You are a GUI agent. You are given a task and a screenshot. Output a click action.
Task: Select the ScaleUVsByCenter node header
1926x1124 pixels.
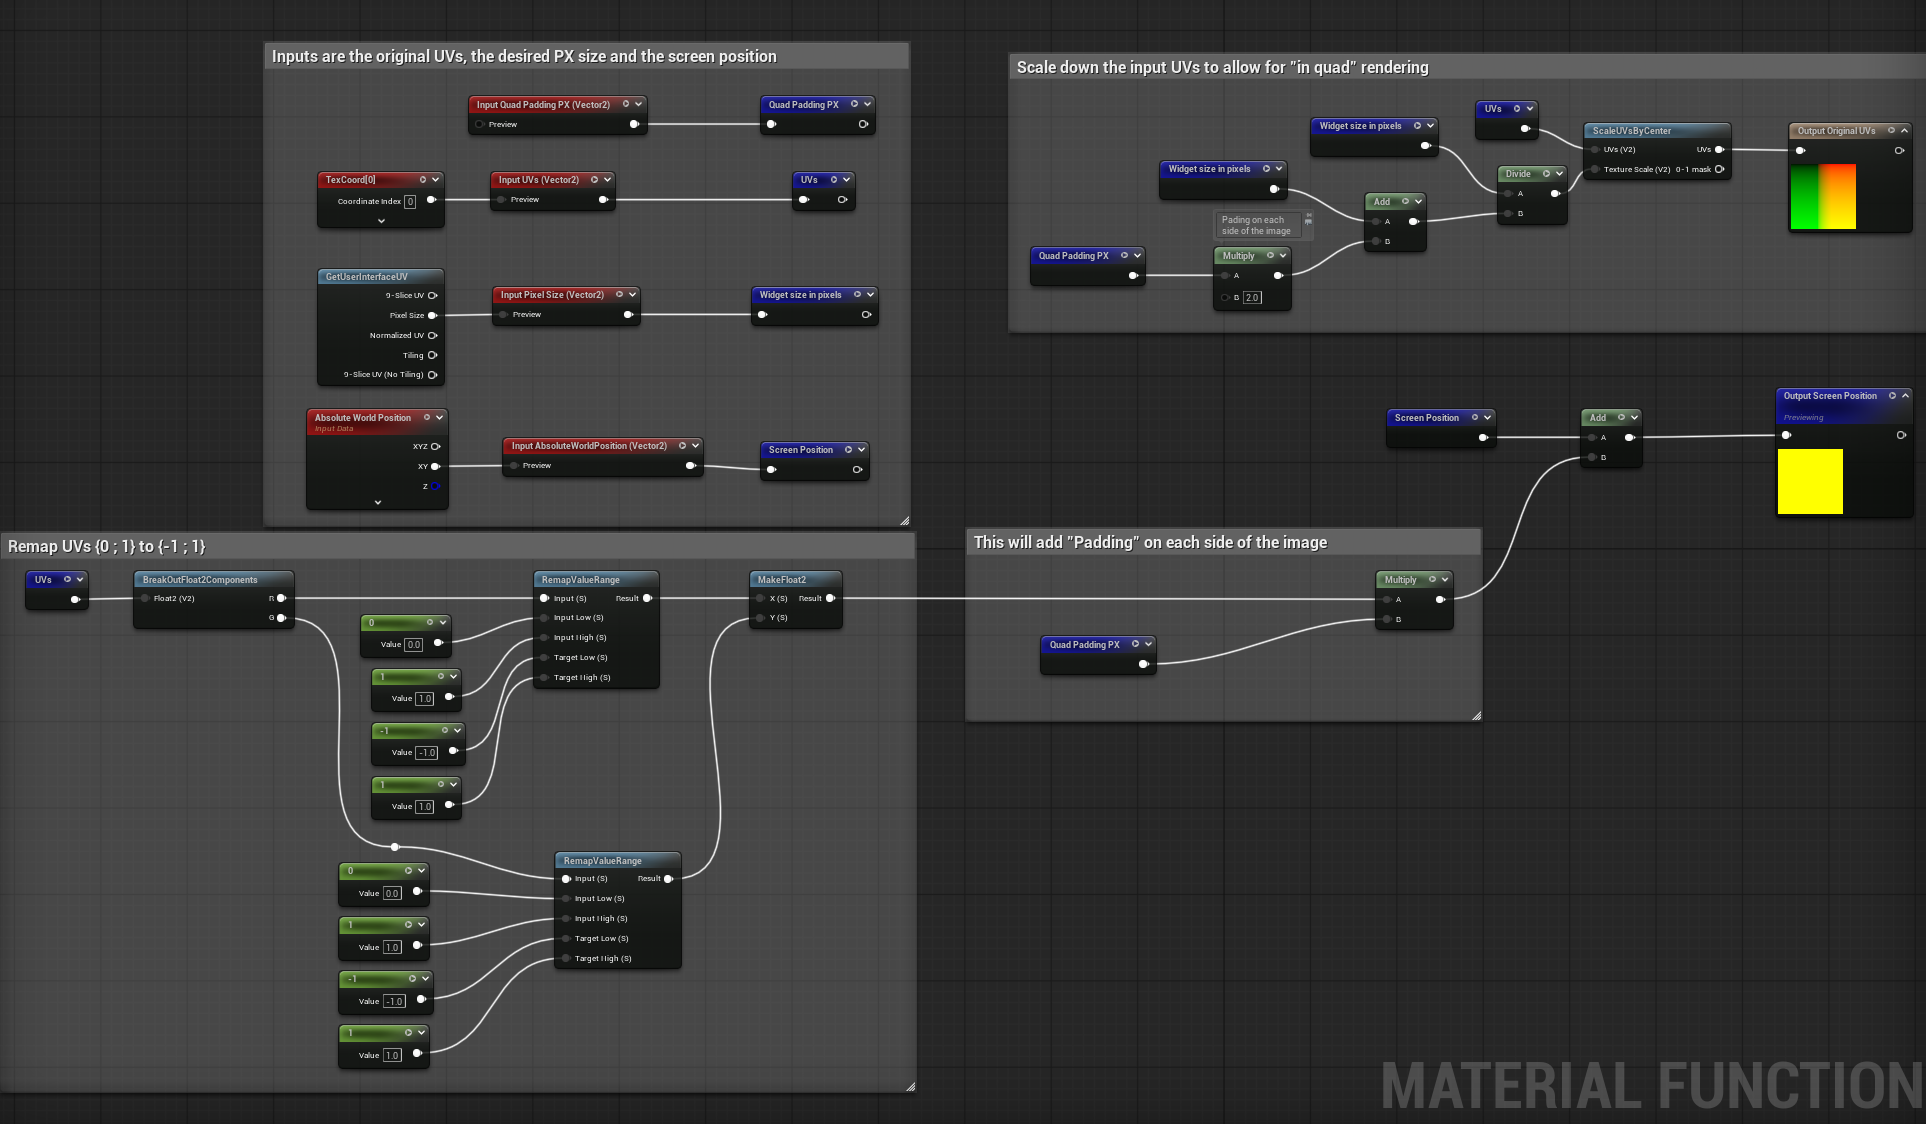tap(1657, 131)
